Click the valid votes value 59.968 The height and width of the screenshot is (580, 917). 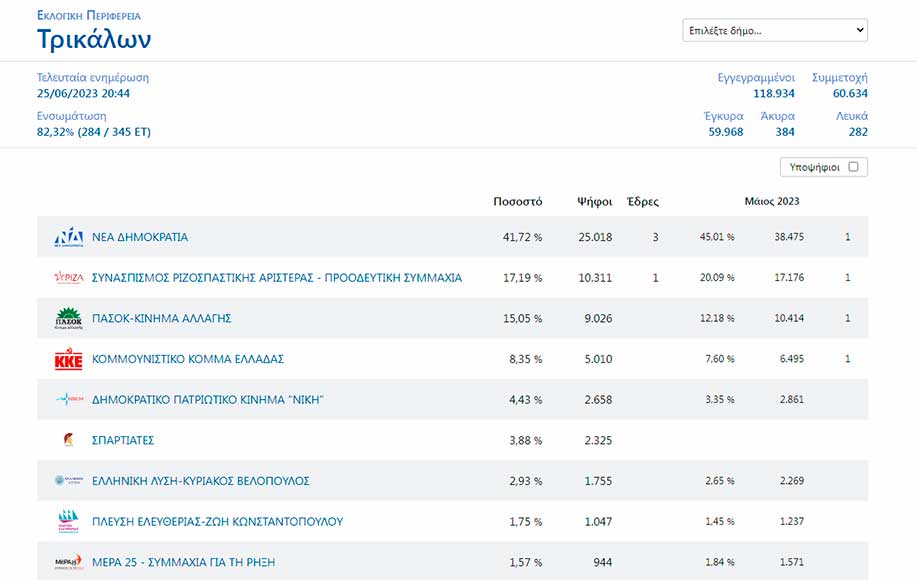(x=726, y=132)
